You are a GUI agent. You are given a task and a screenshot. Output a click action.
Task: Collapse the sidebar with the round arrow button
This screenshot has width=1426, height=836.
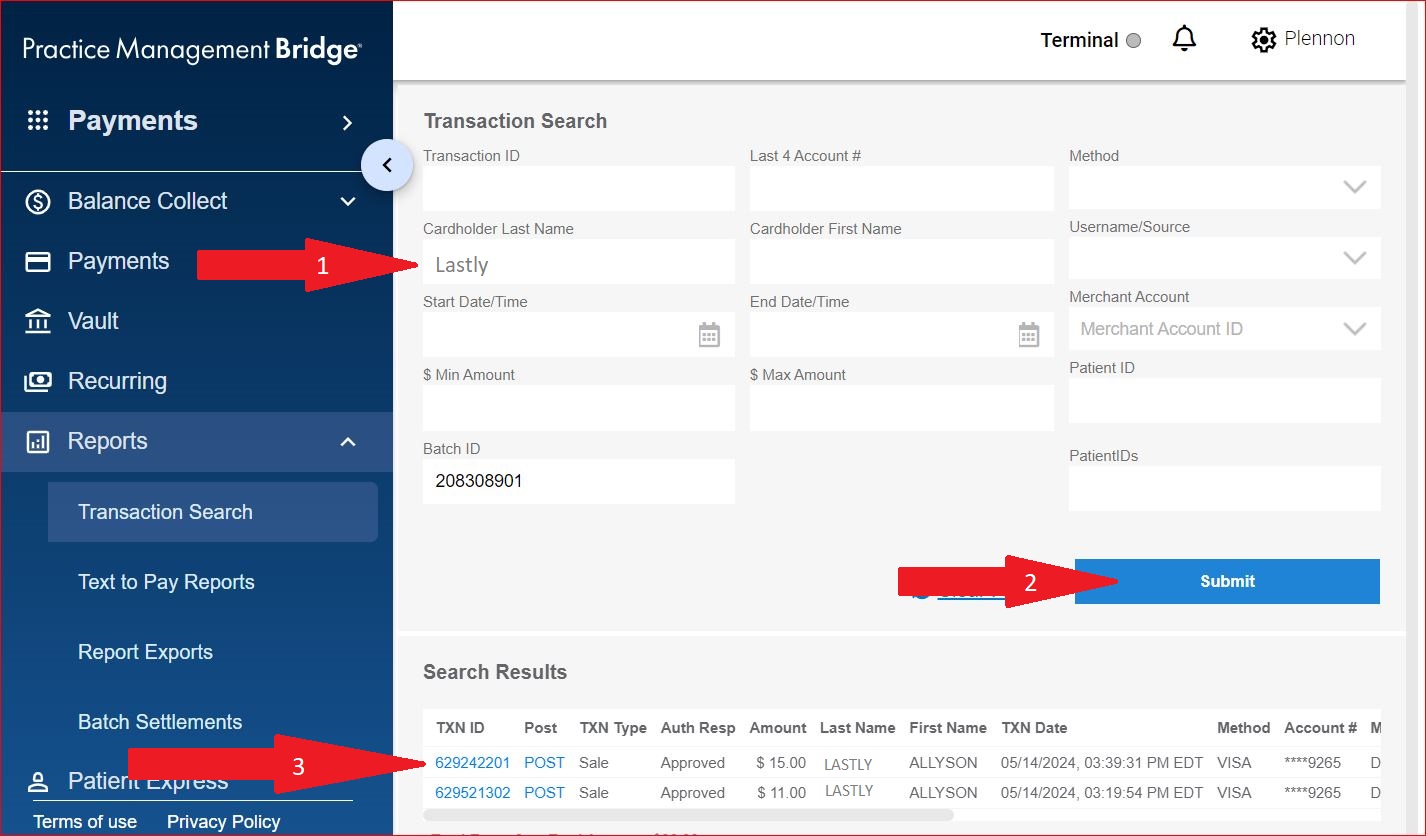[x=387, y=165]
